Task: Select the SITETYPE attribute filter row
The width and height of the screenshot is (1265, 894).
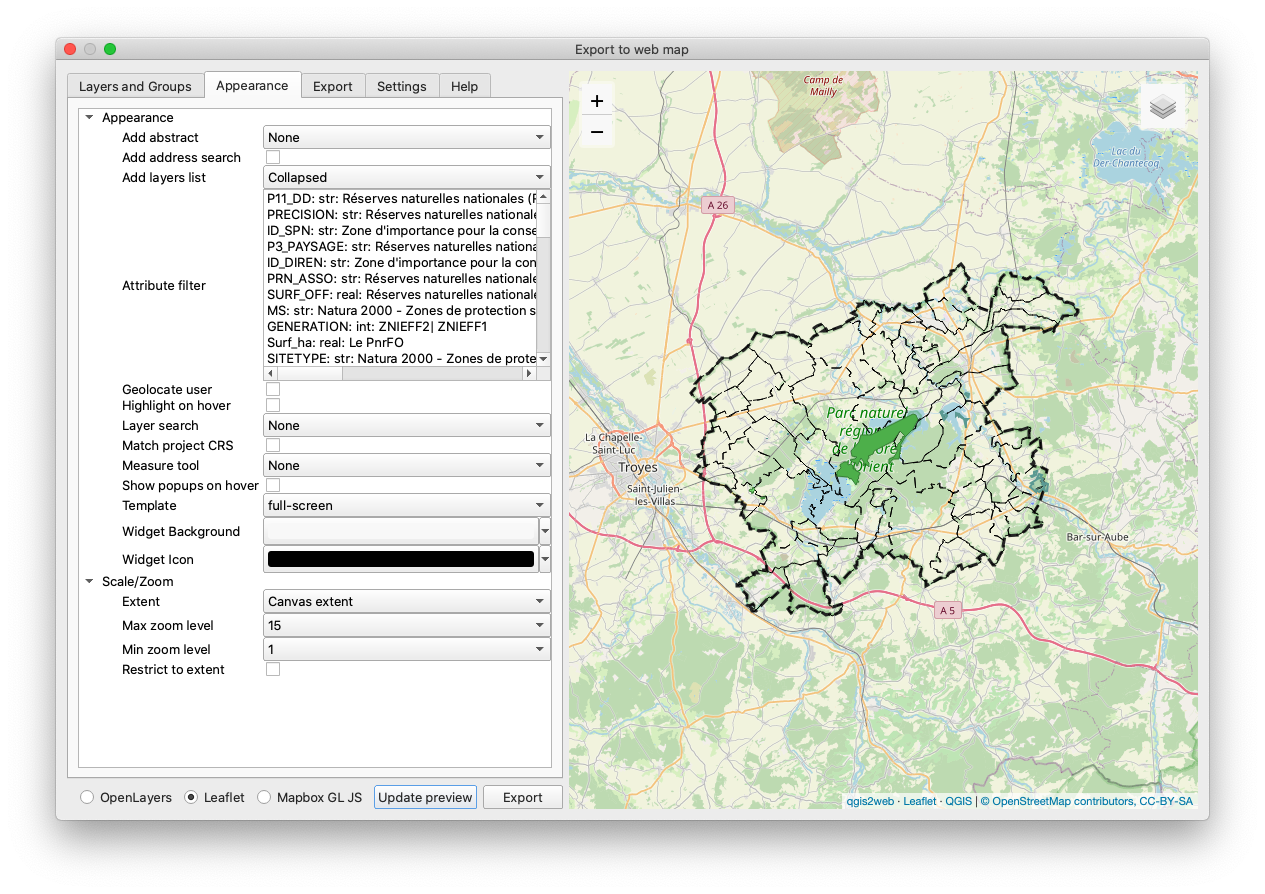Action: [400, 358]
